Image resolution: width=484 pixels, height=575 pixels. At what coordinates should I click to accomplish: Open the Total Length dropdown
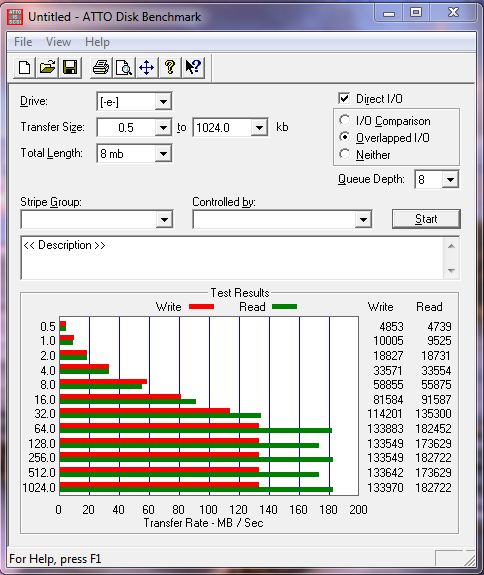[x=163, y=154]
